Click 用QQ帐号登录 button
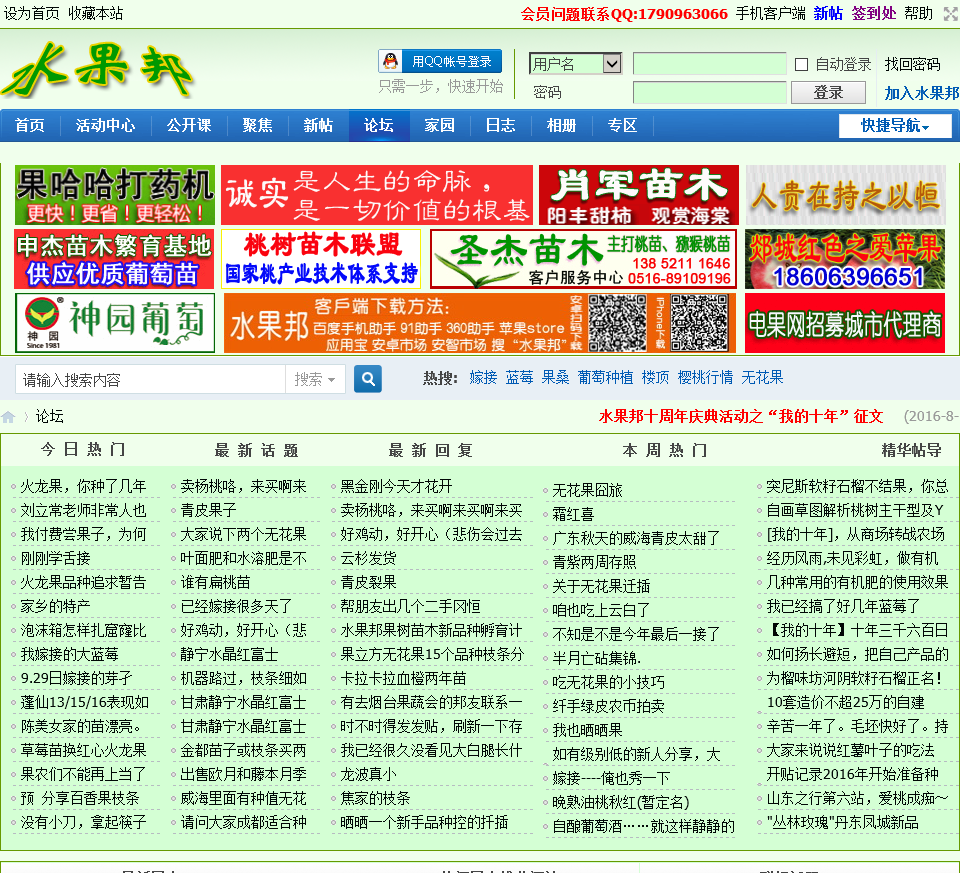 click(x=440, y=61)
